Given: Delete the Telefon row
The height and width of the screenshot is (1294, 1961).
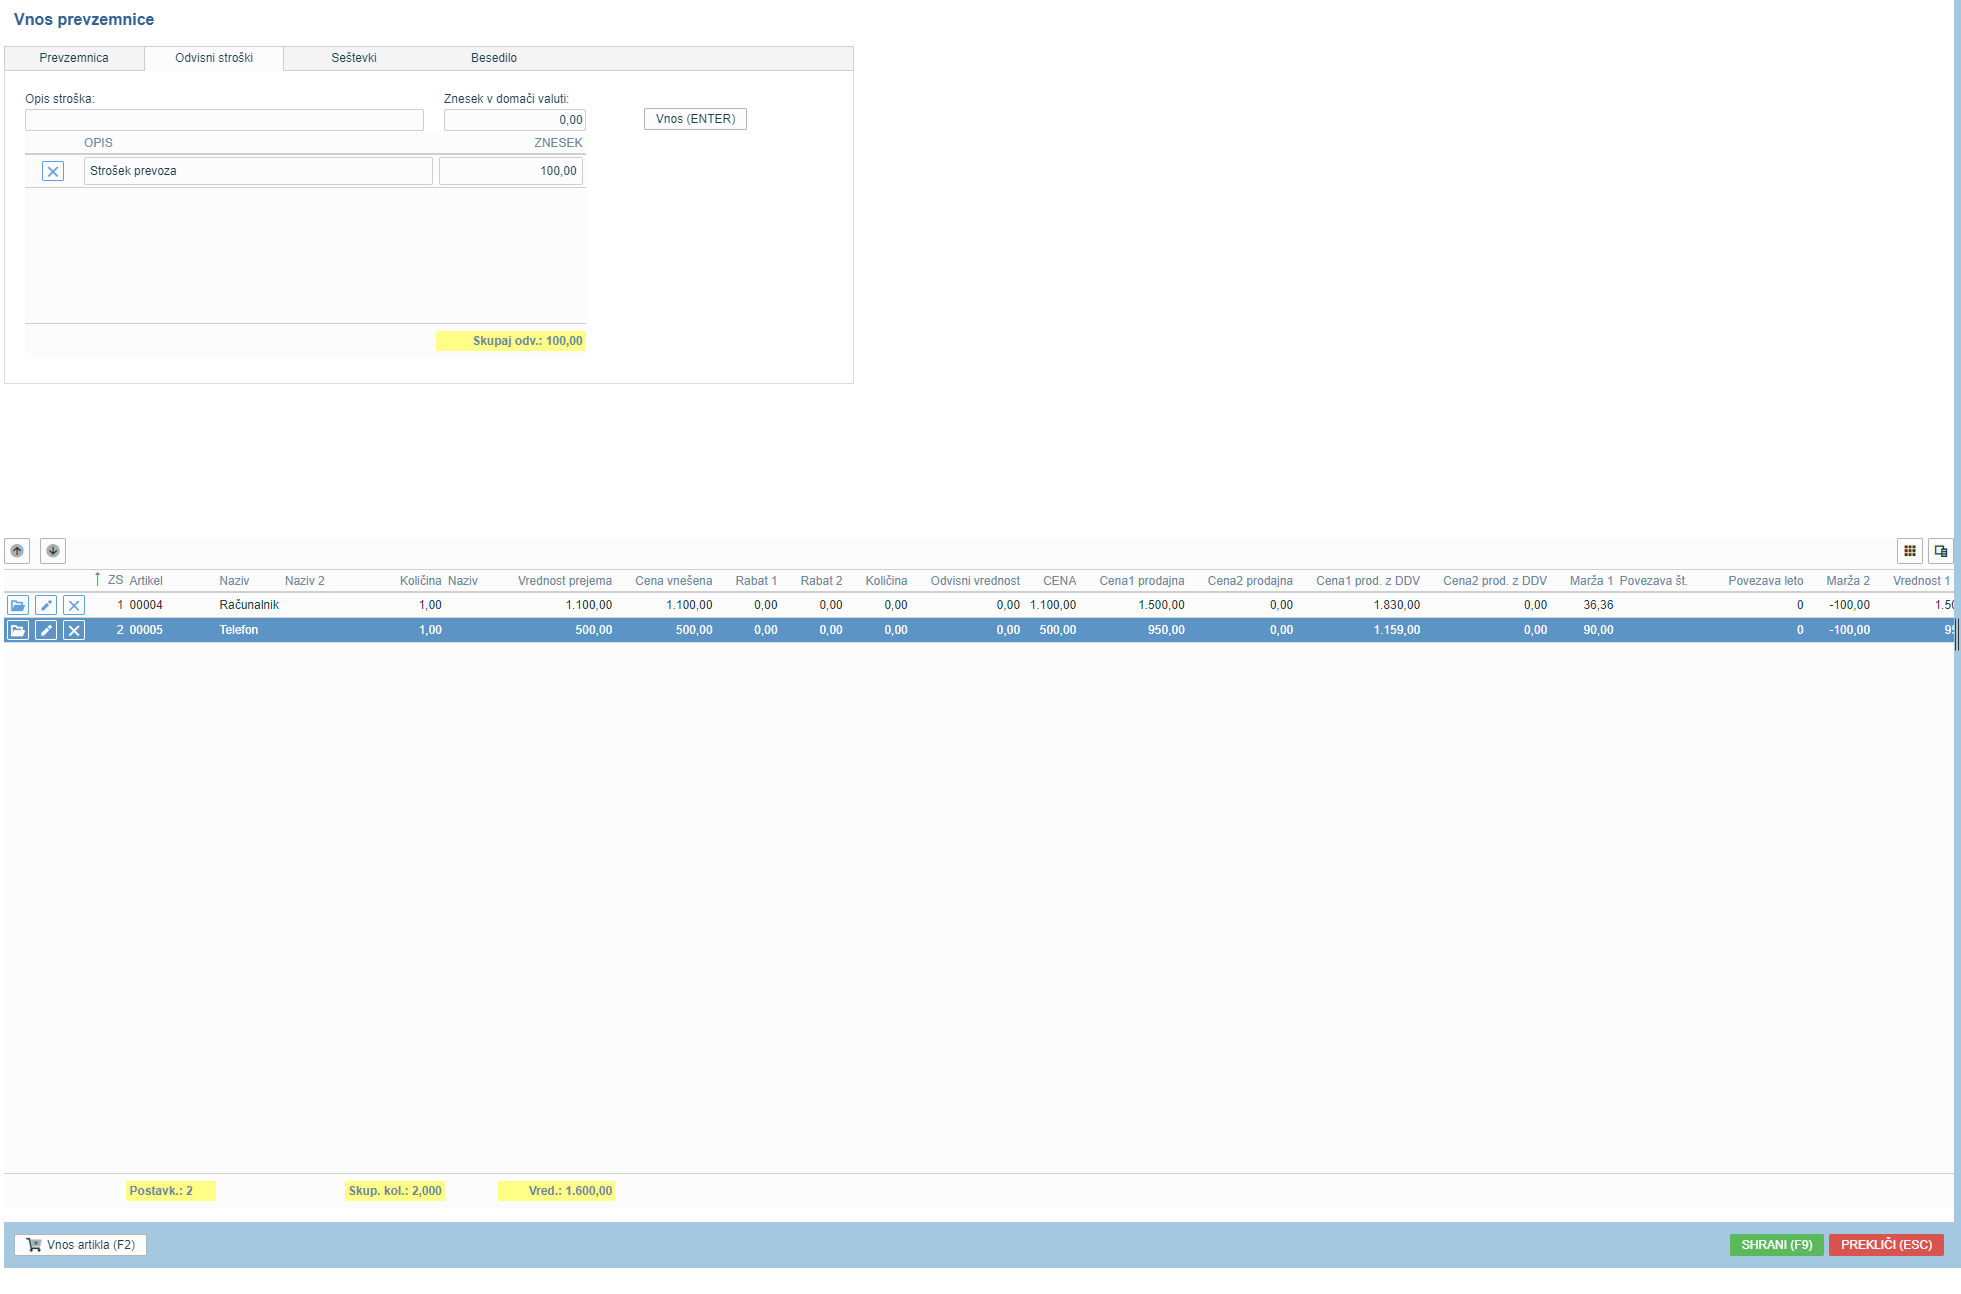Looking at the screenshot, I should pos(74,630).
